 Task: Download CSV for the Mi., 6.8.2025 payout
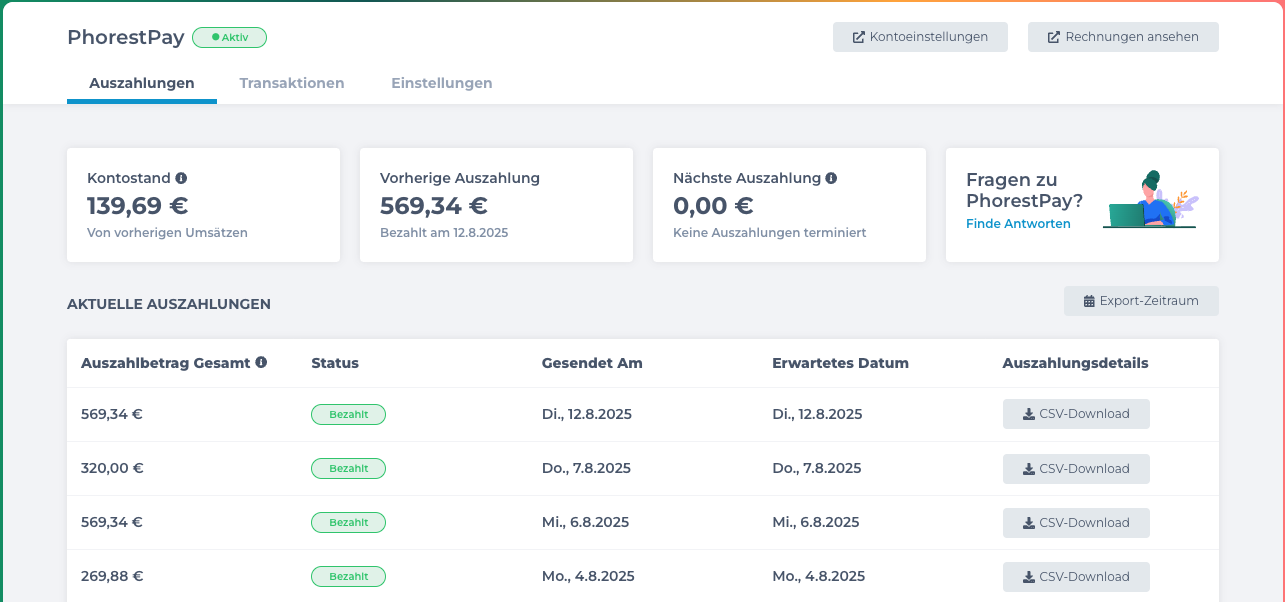(1076, 523)
